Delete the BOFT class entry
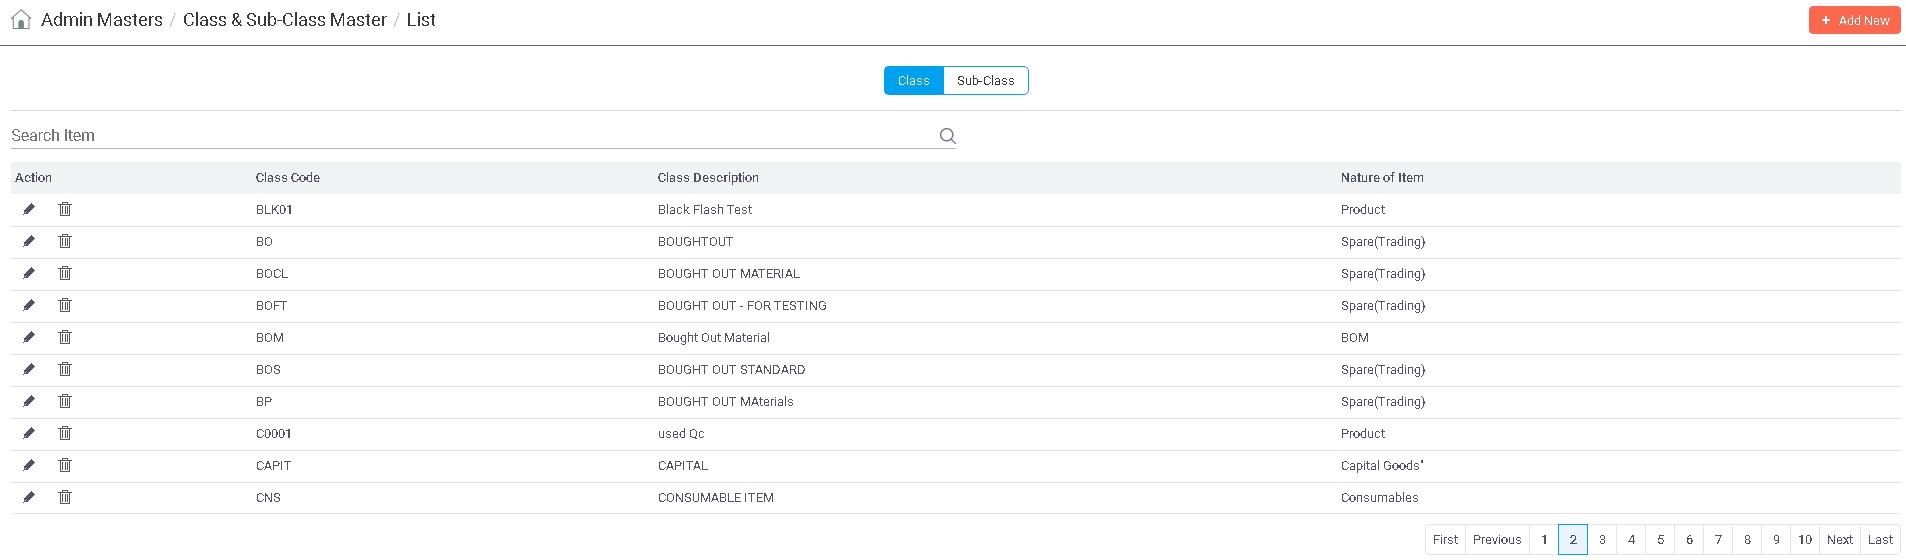 65,305
